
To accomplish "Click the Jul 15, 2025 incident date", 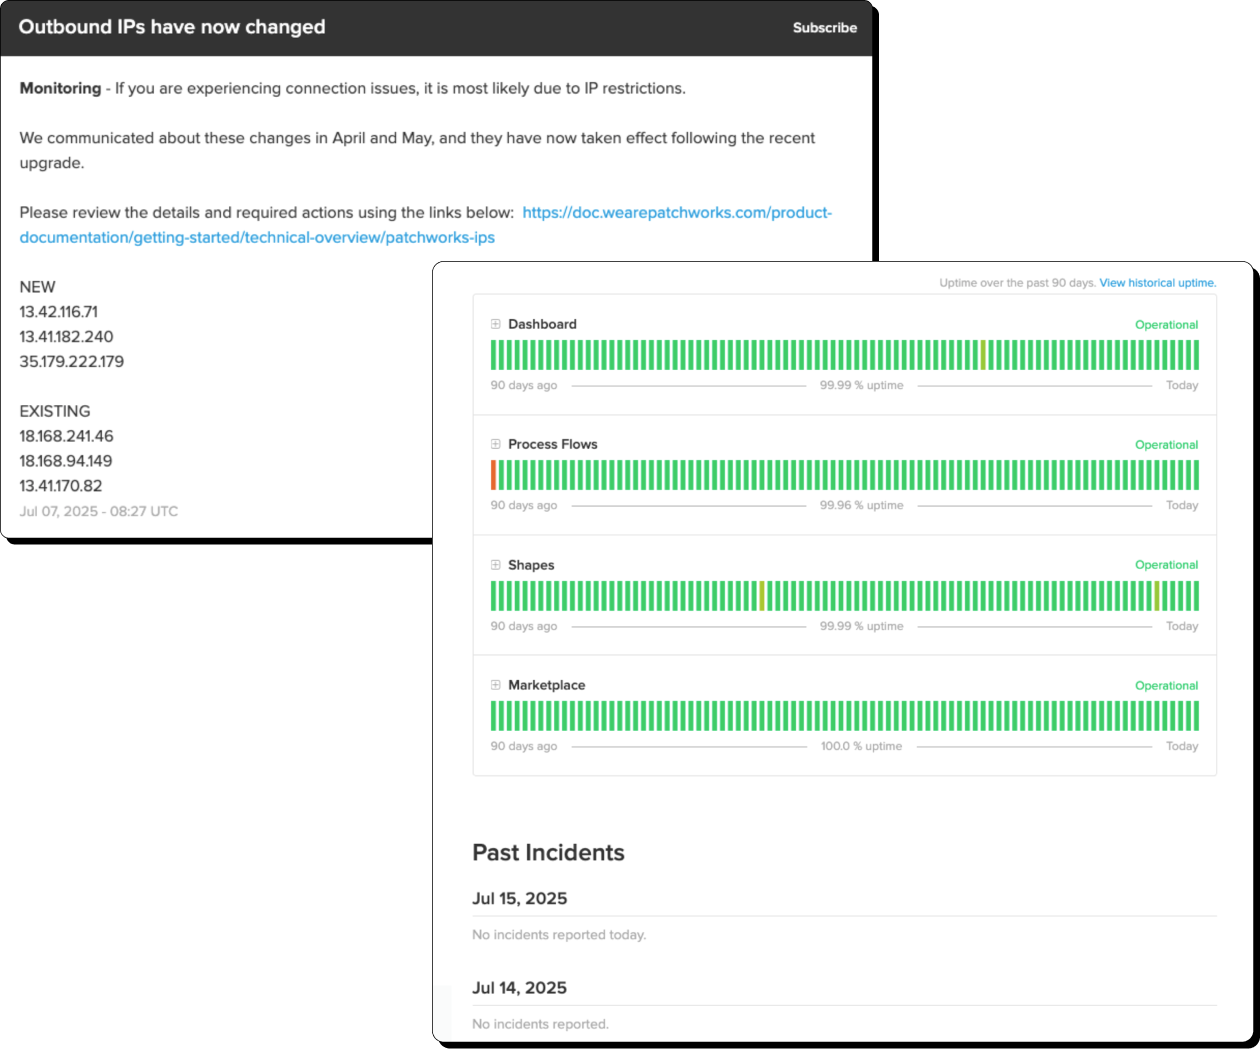I will tap(519, 898).
